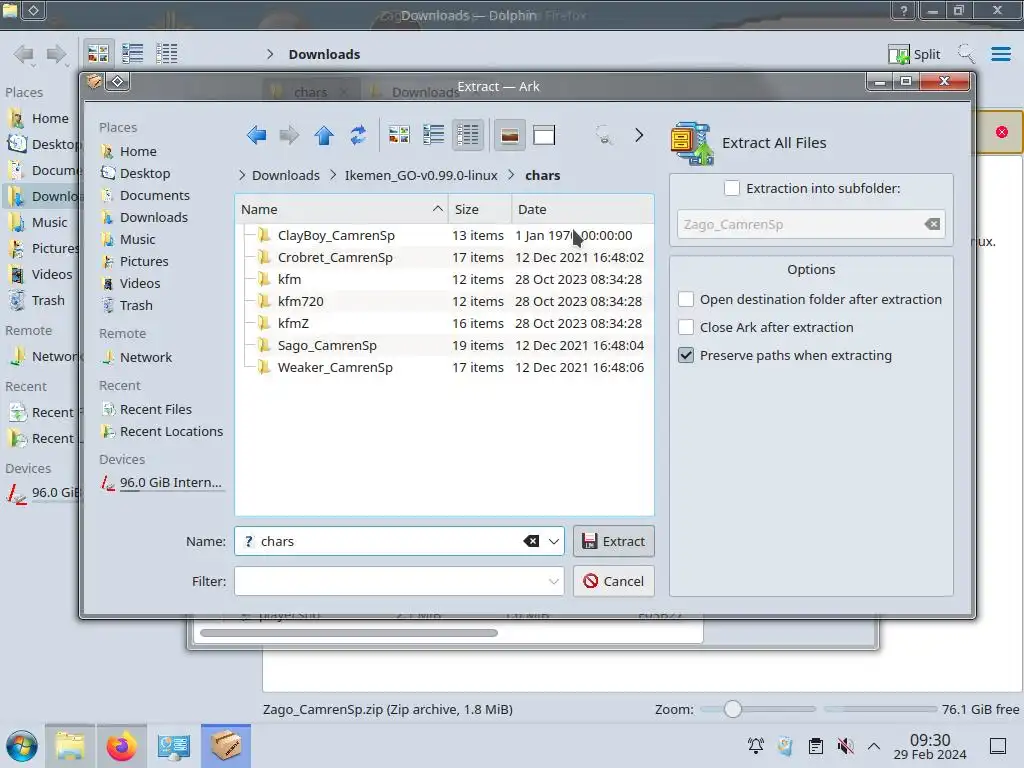Open Network in dialog Places panel
The image size is (1024, 768).
coord(146,357)
